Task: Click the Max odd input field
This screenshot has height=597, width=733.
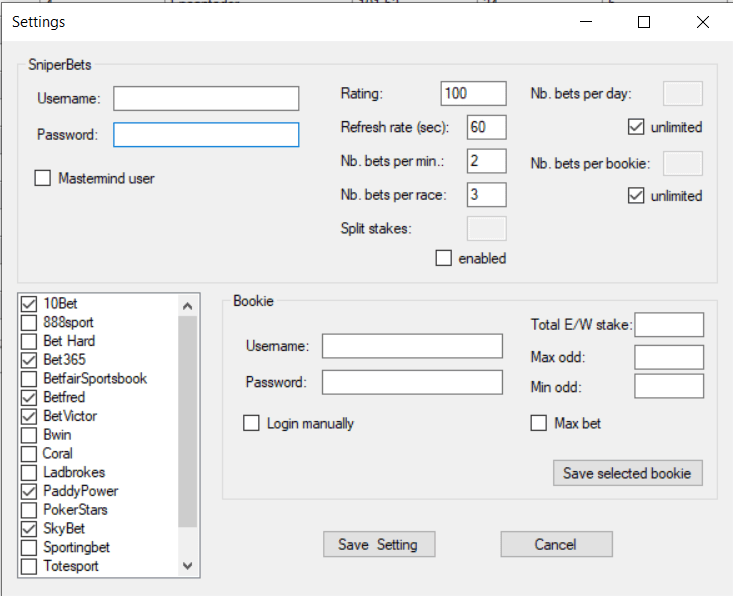Action: (x=668, y=357)
